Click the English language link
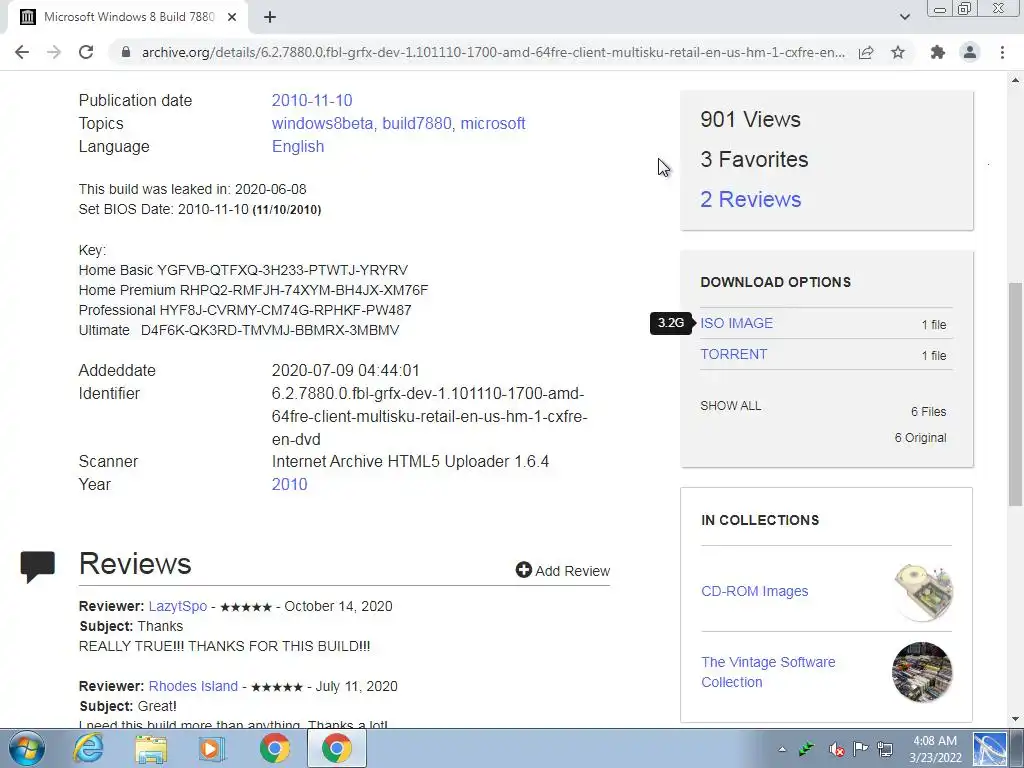The image size is (1024, 768). [298, 146]
